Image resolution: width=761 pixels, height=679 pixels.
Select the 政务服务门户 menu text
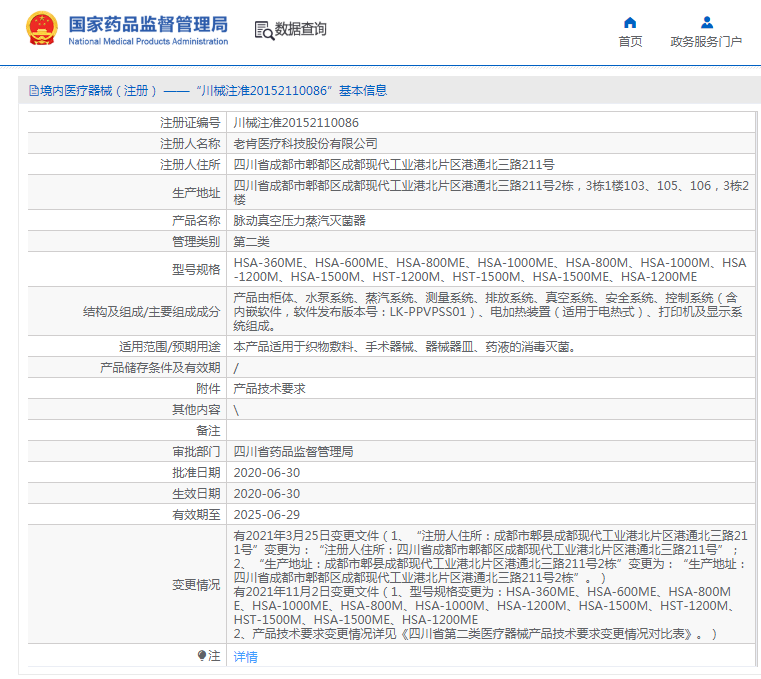click(x=706, y=42)
